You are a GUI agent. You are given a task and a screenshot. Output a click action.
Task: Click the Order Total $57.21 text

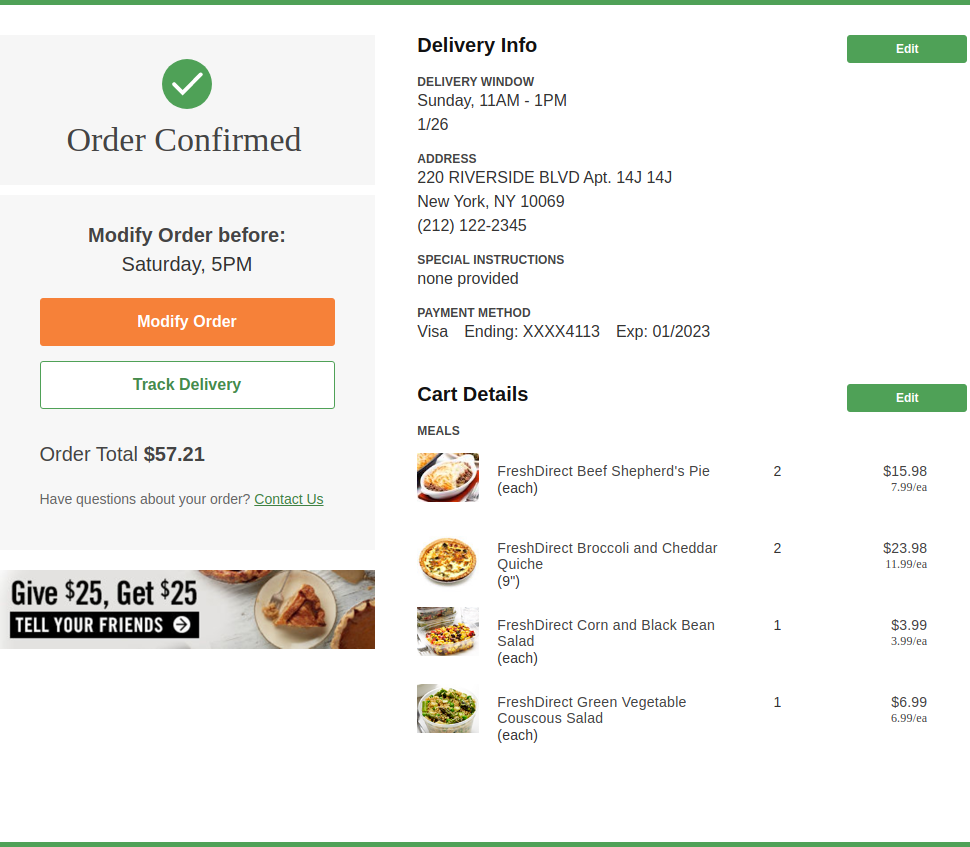pyautogui.click(x=122, y=455)
